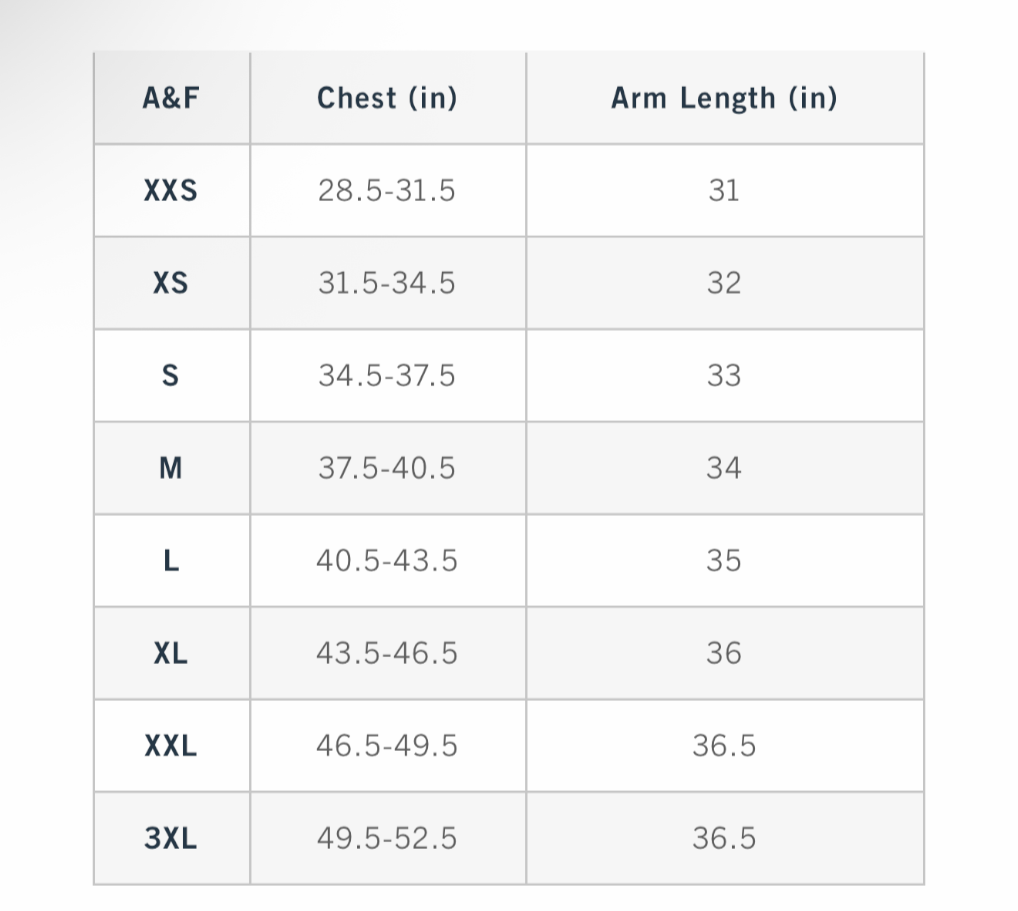Select the XXS size row label
This screenshot has width=1018, height=911.
point(171,190)
